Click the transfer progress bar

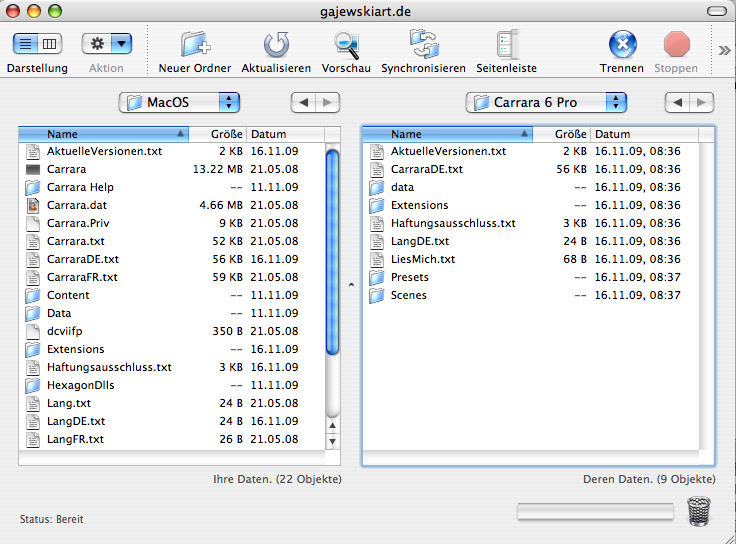pos(595,511)
